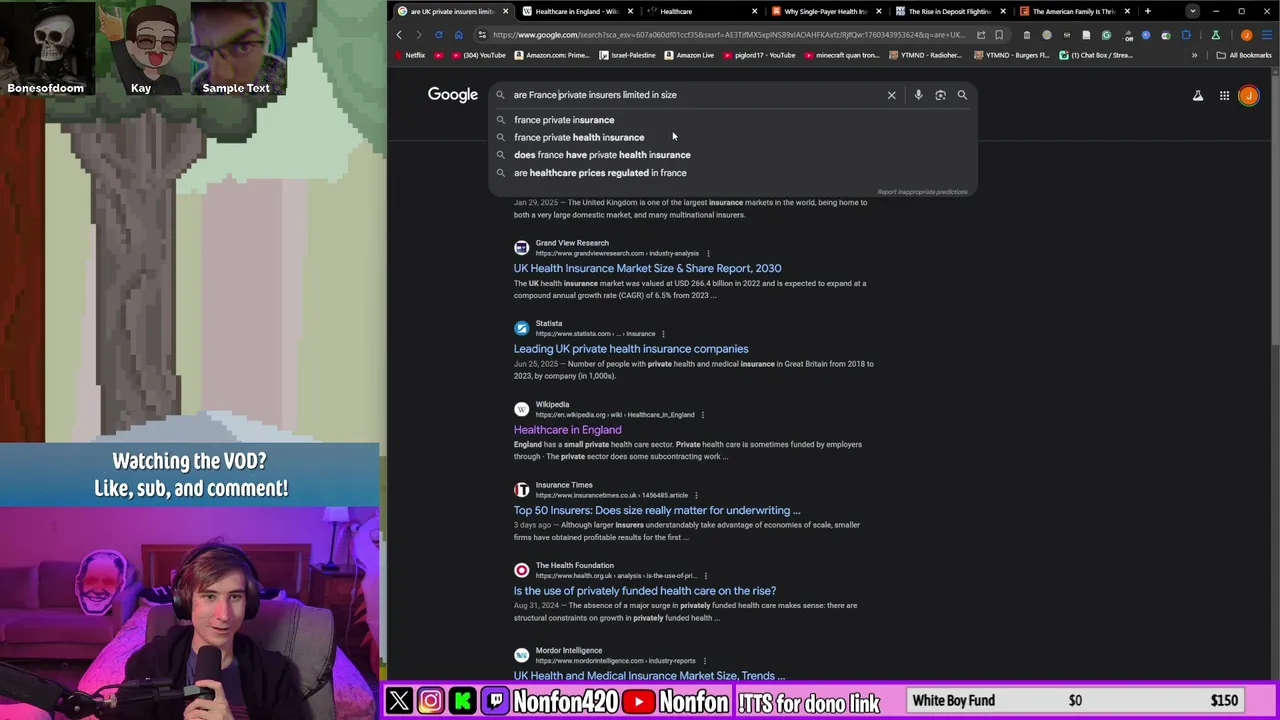Open piglord17 YouTube bookmark

pyautogui.click(x=758, y=55)
